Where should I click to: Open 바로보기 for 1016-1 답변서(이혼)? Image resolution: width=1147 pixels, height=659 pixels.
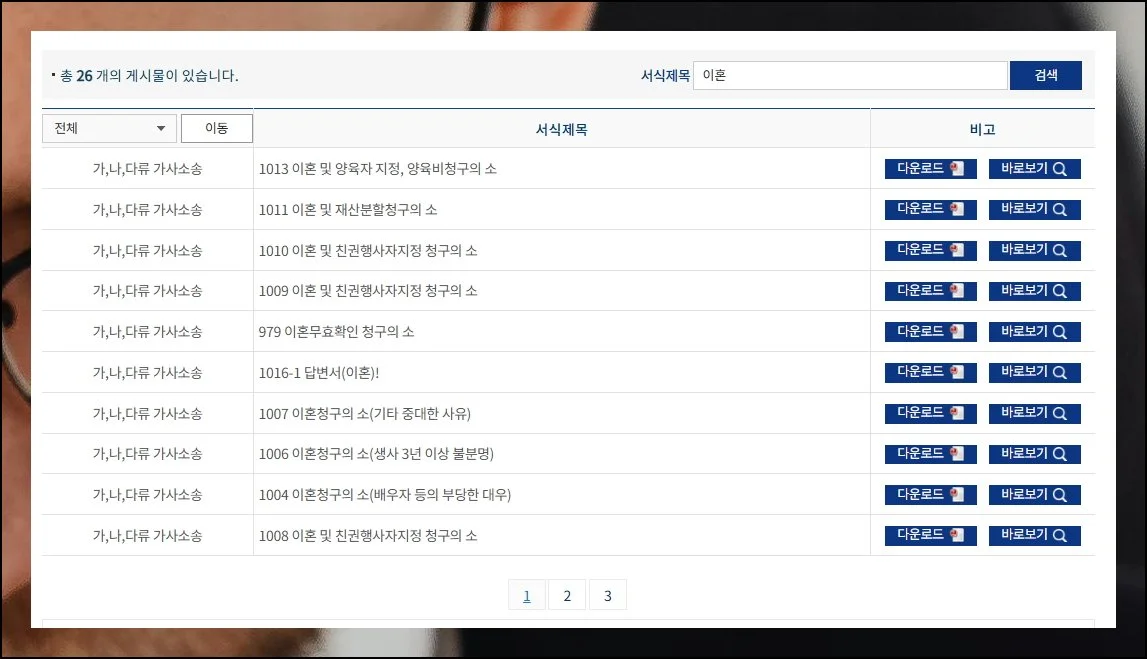tap(1034, 372)
